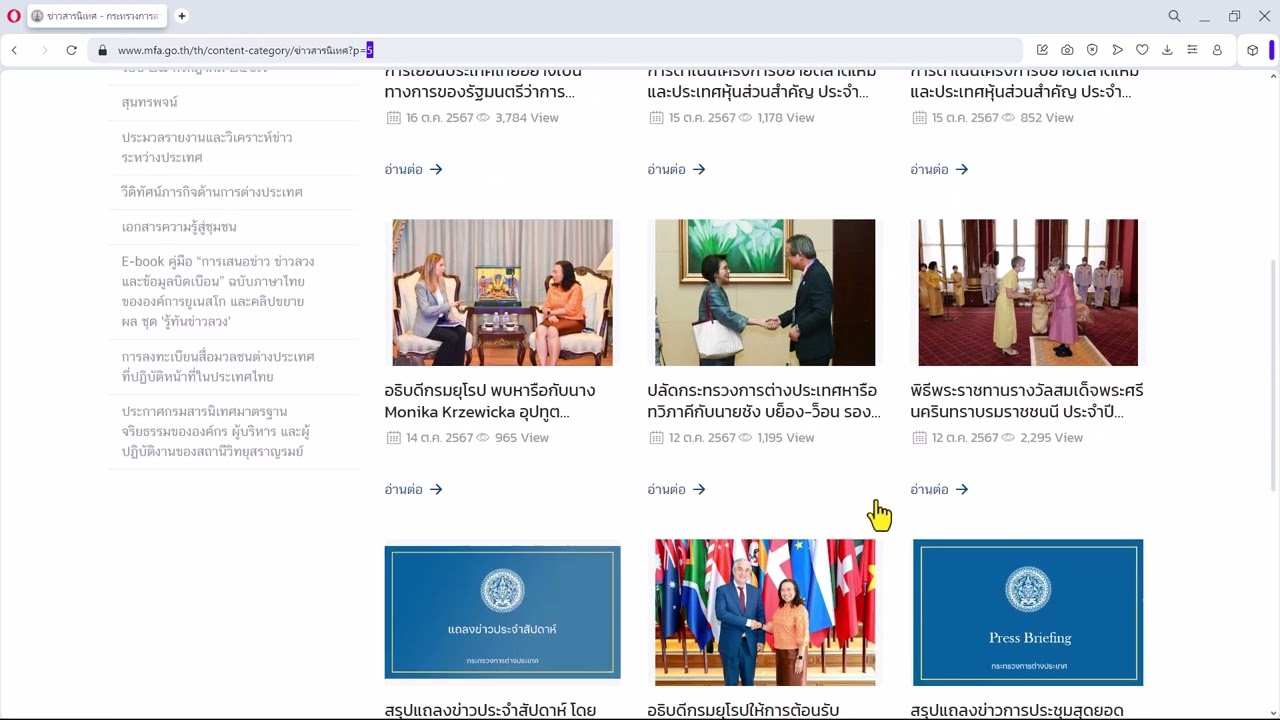Click eye icon beside 965 View
1280x720 pixels.
tap(483, 437)
